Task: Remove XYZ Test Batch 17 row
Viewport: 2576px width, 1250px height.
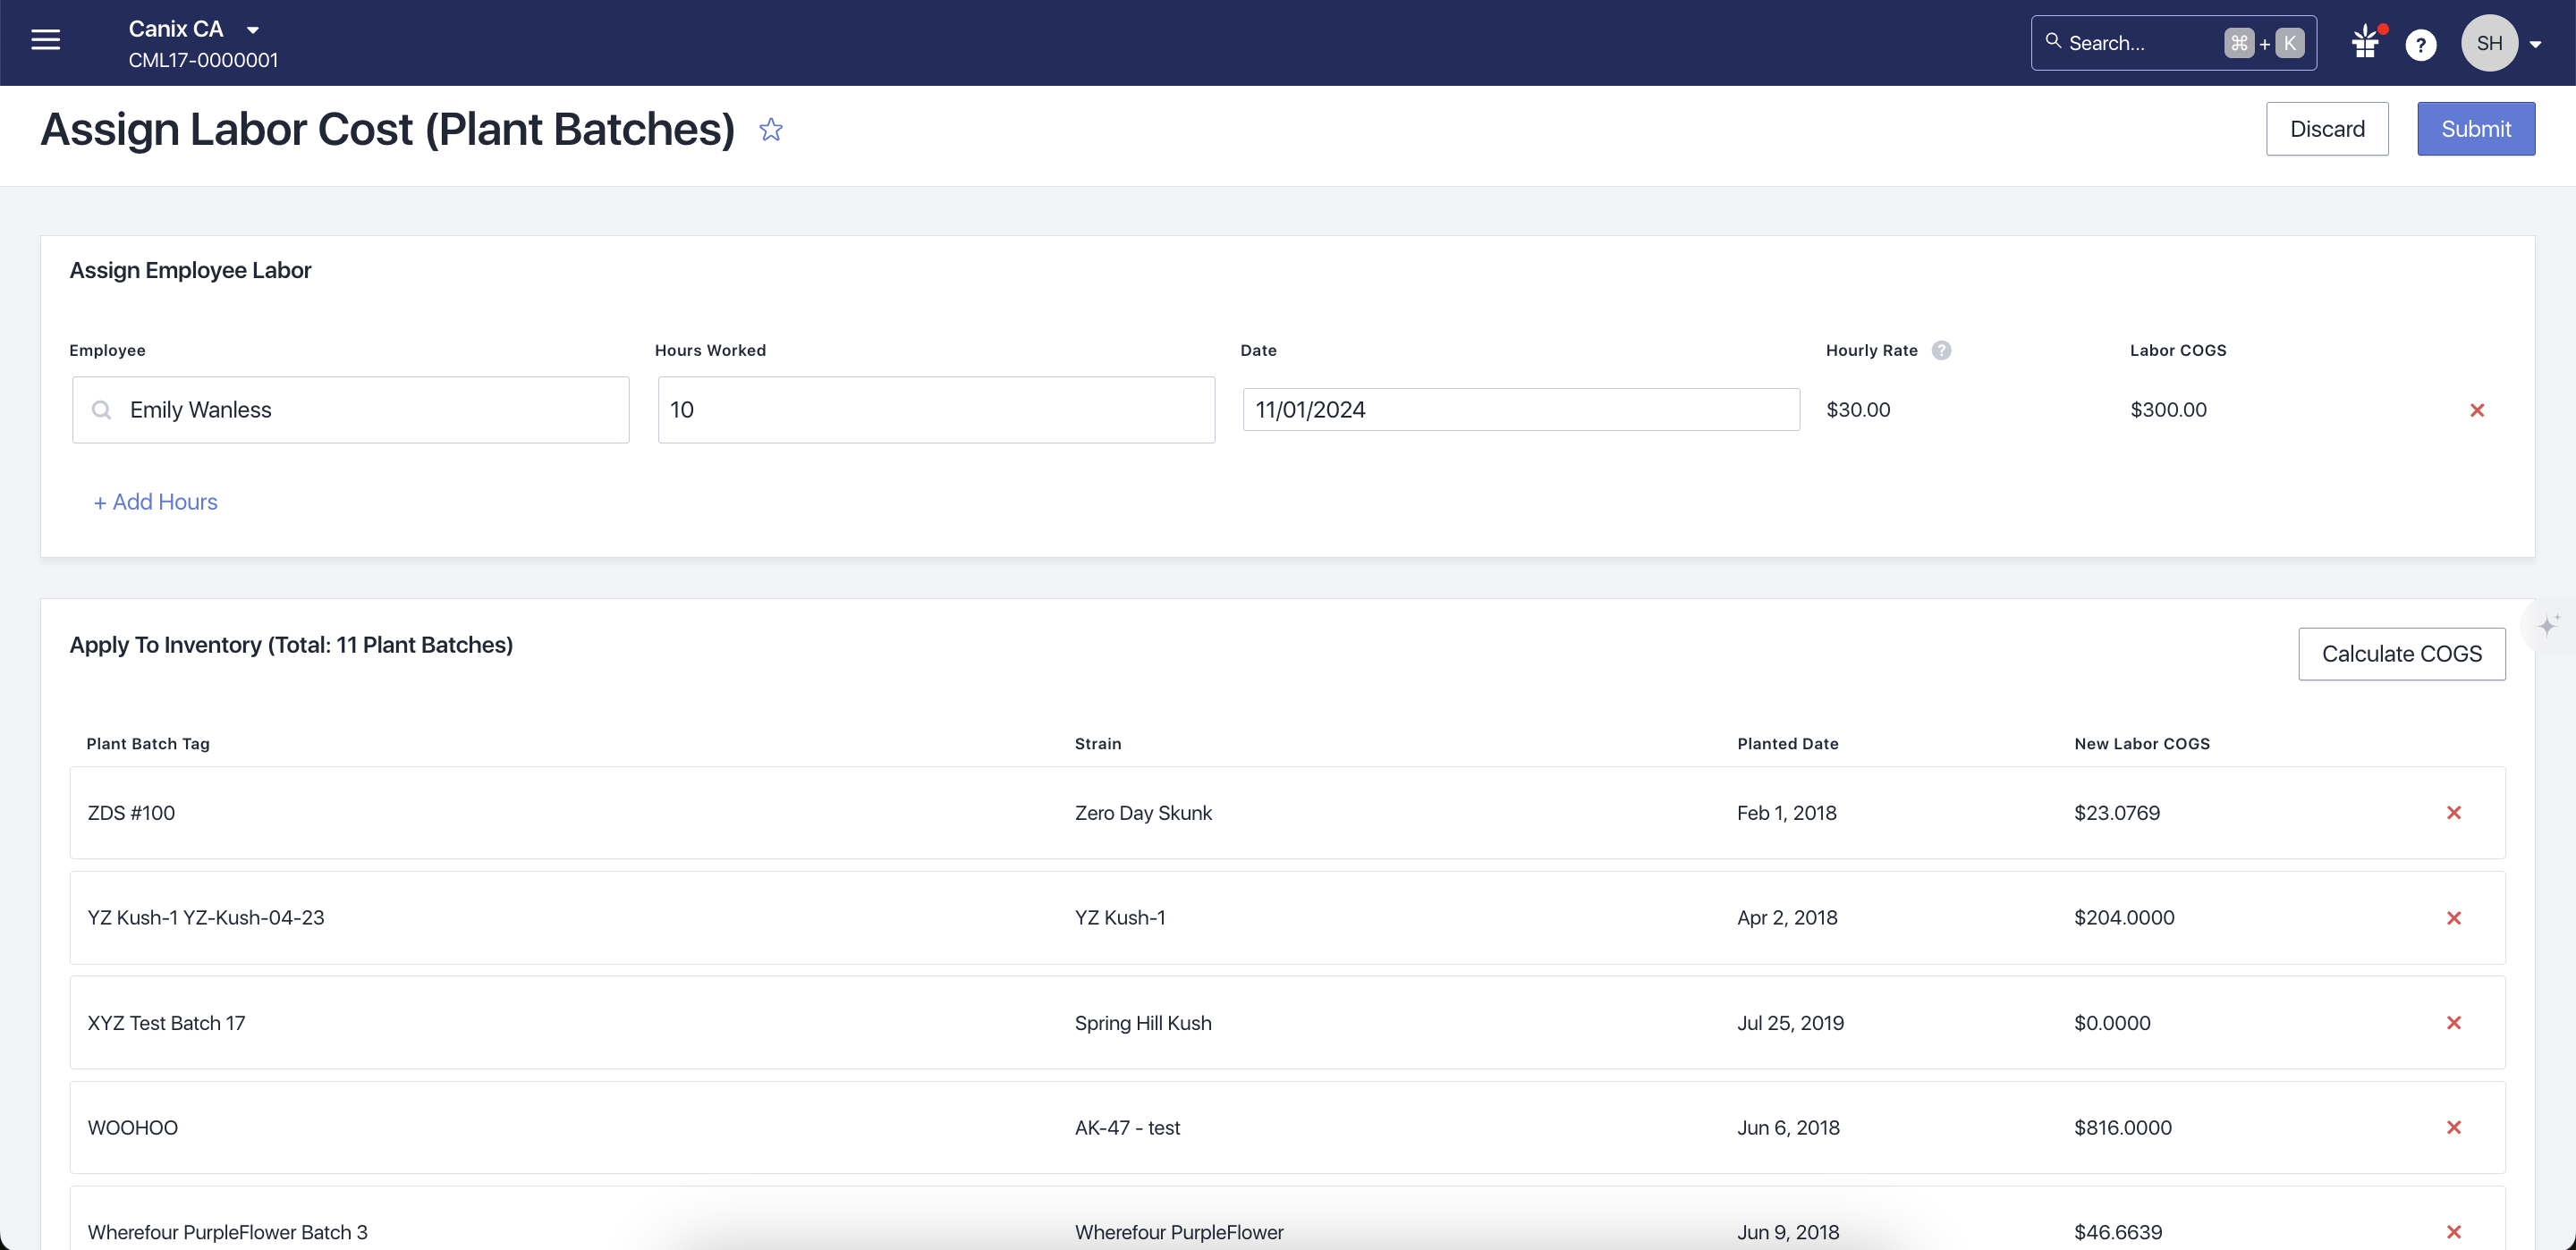Action: pos(2453,1023)
